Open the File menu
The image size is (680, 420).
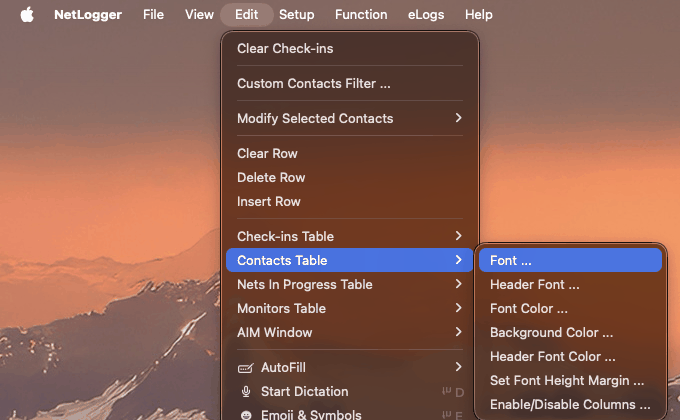(154, 15)
